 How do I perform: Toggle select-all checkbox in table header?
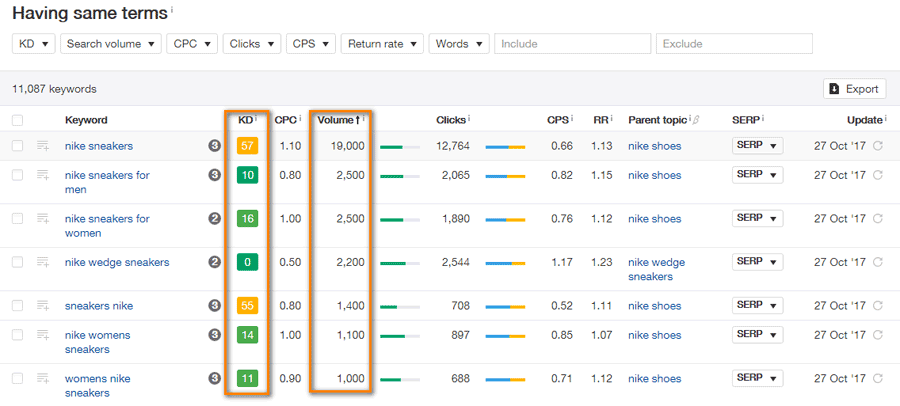[18, 120]
